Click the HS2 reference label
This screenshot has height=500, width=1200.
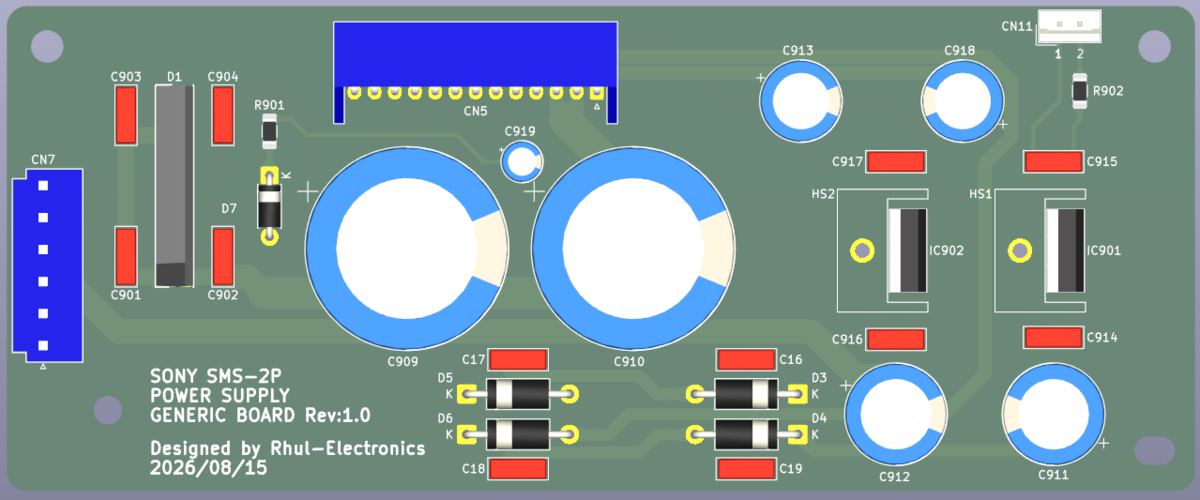coord(823,195)
